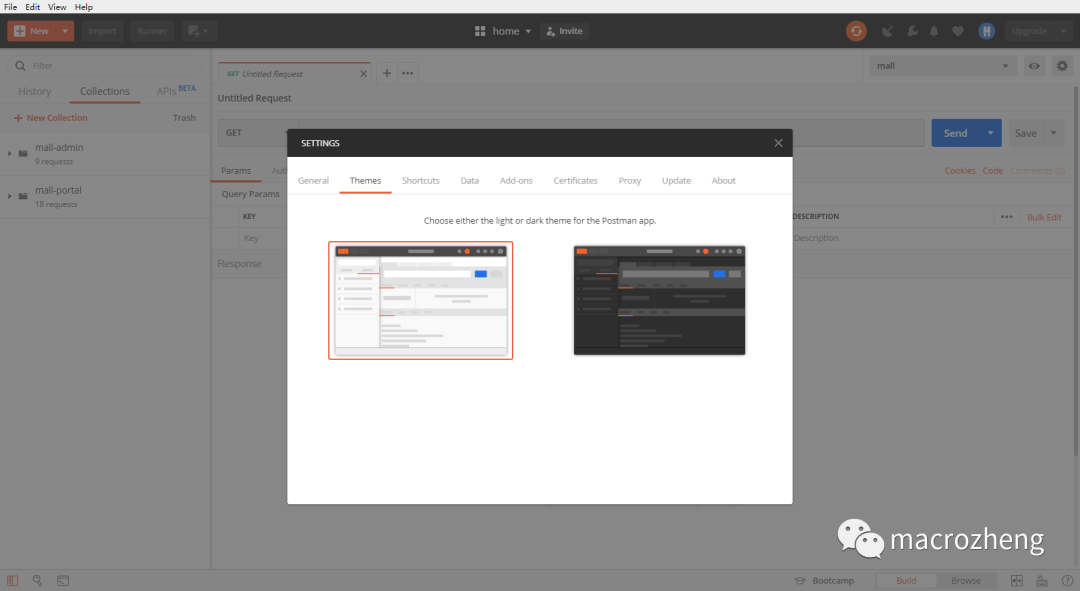Open the General settings tab
The height and width of the screenshot is (591, 1080).
(x=313, y=180)
